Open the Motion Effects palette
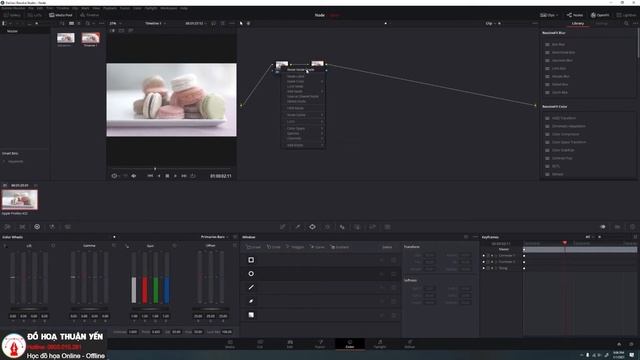Image resolution: width=640 pixels, height=360 pixels. tap(67, 227)
